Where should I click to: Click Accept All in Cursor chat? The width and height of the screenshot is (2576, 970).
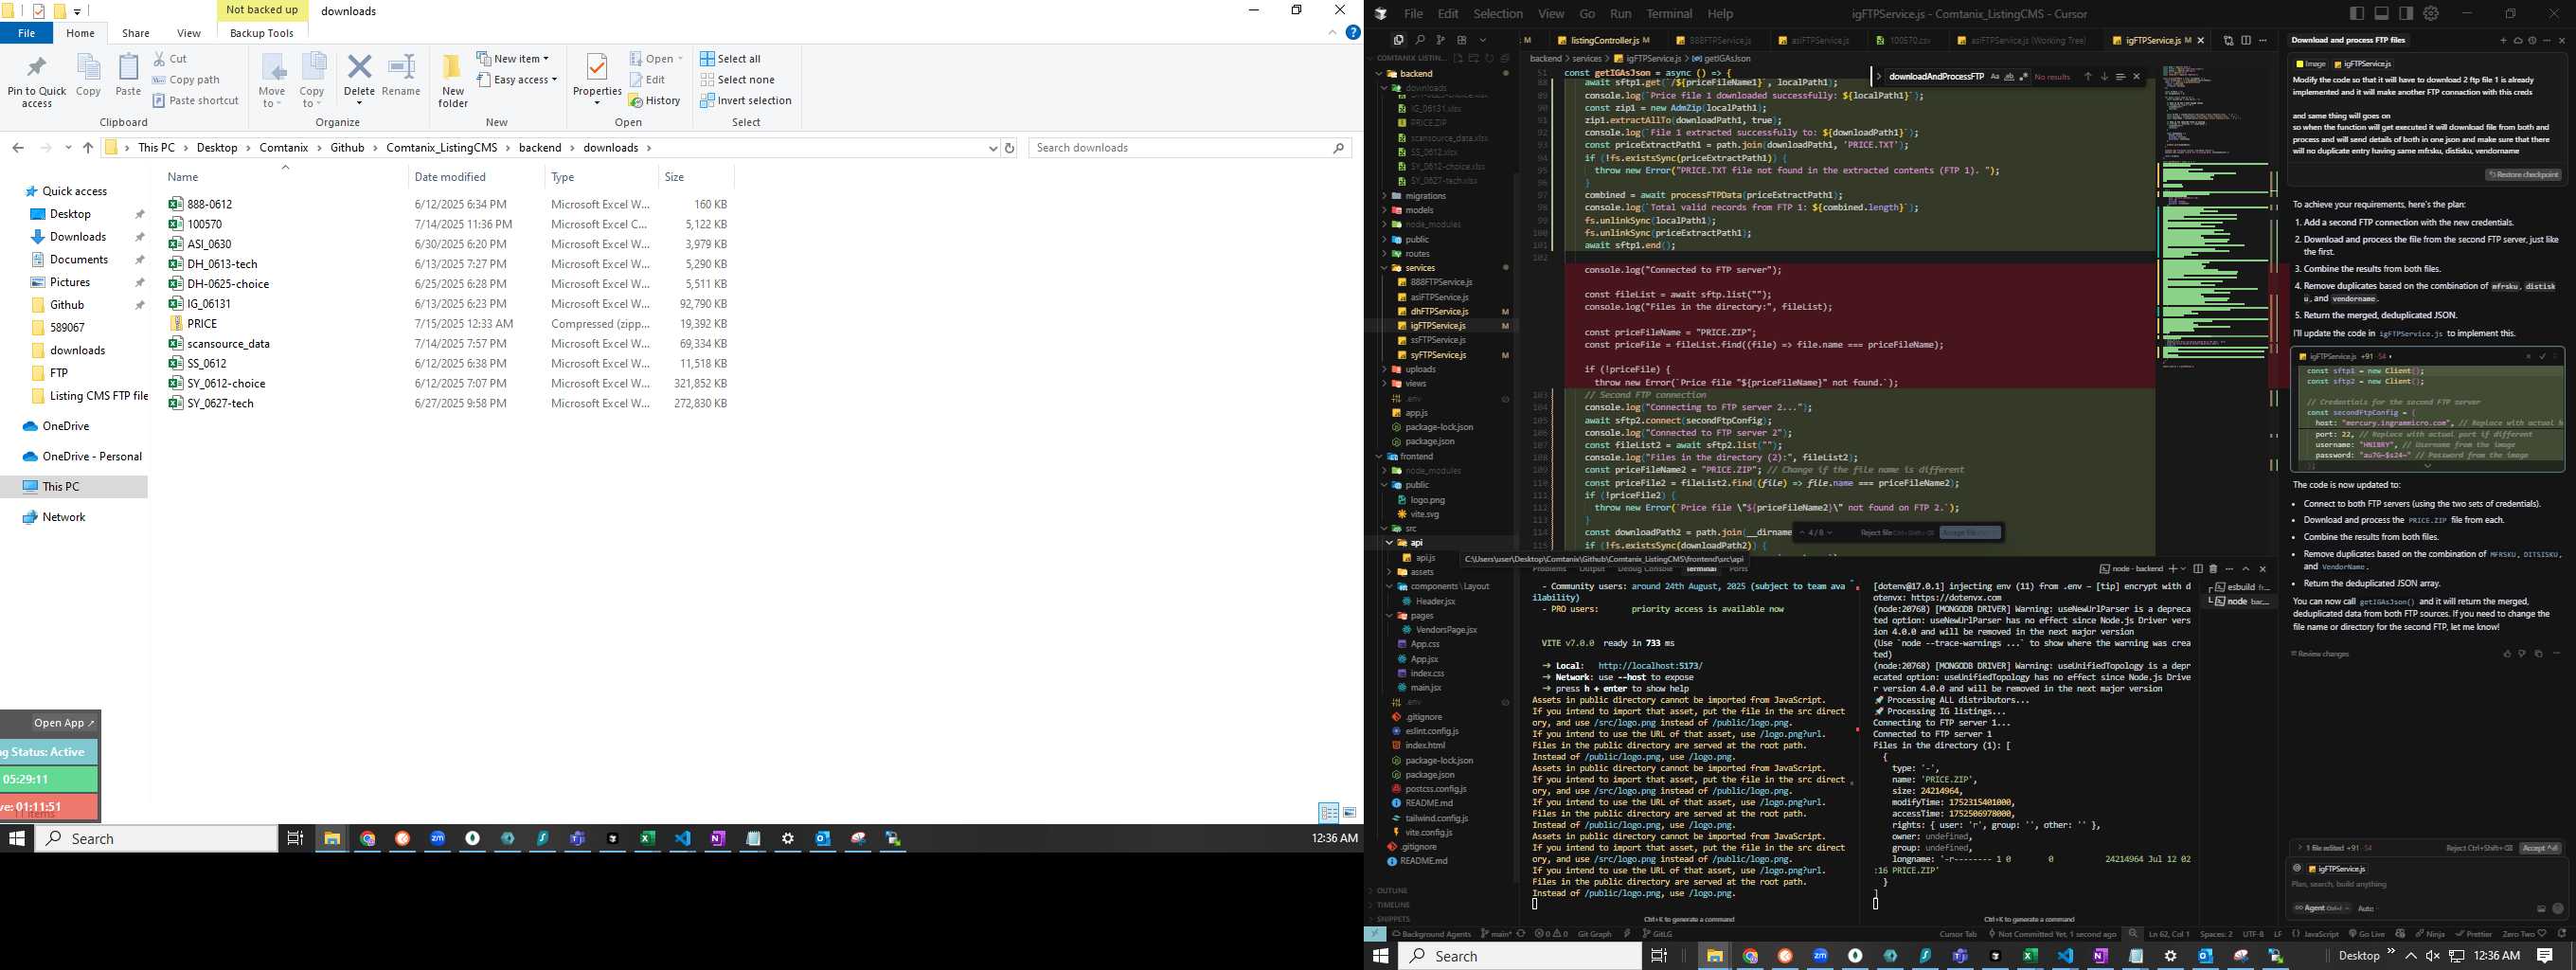(2540, 848)
